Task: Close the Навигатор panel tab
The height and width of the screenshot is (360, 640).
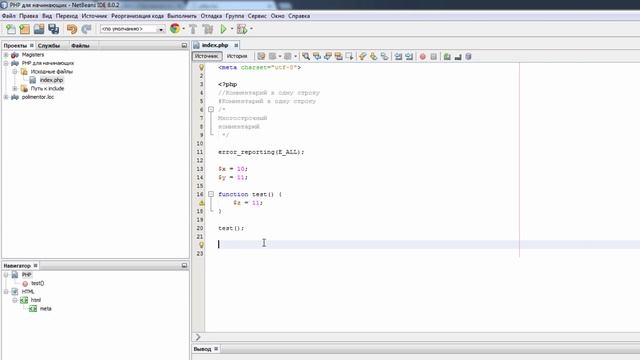Action: (36, 266)
